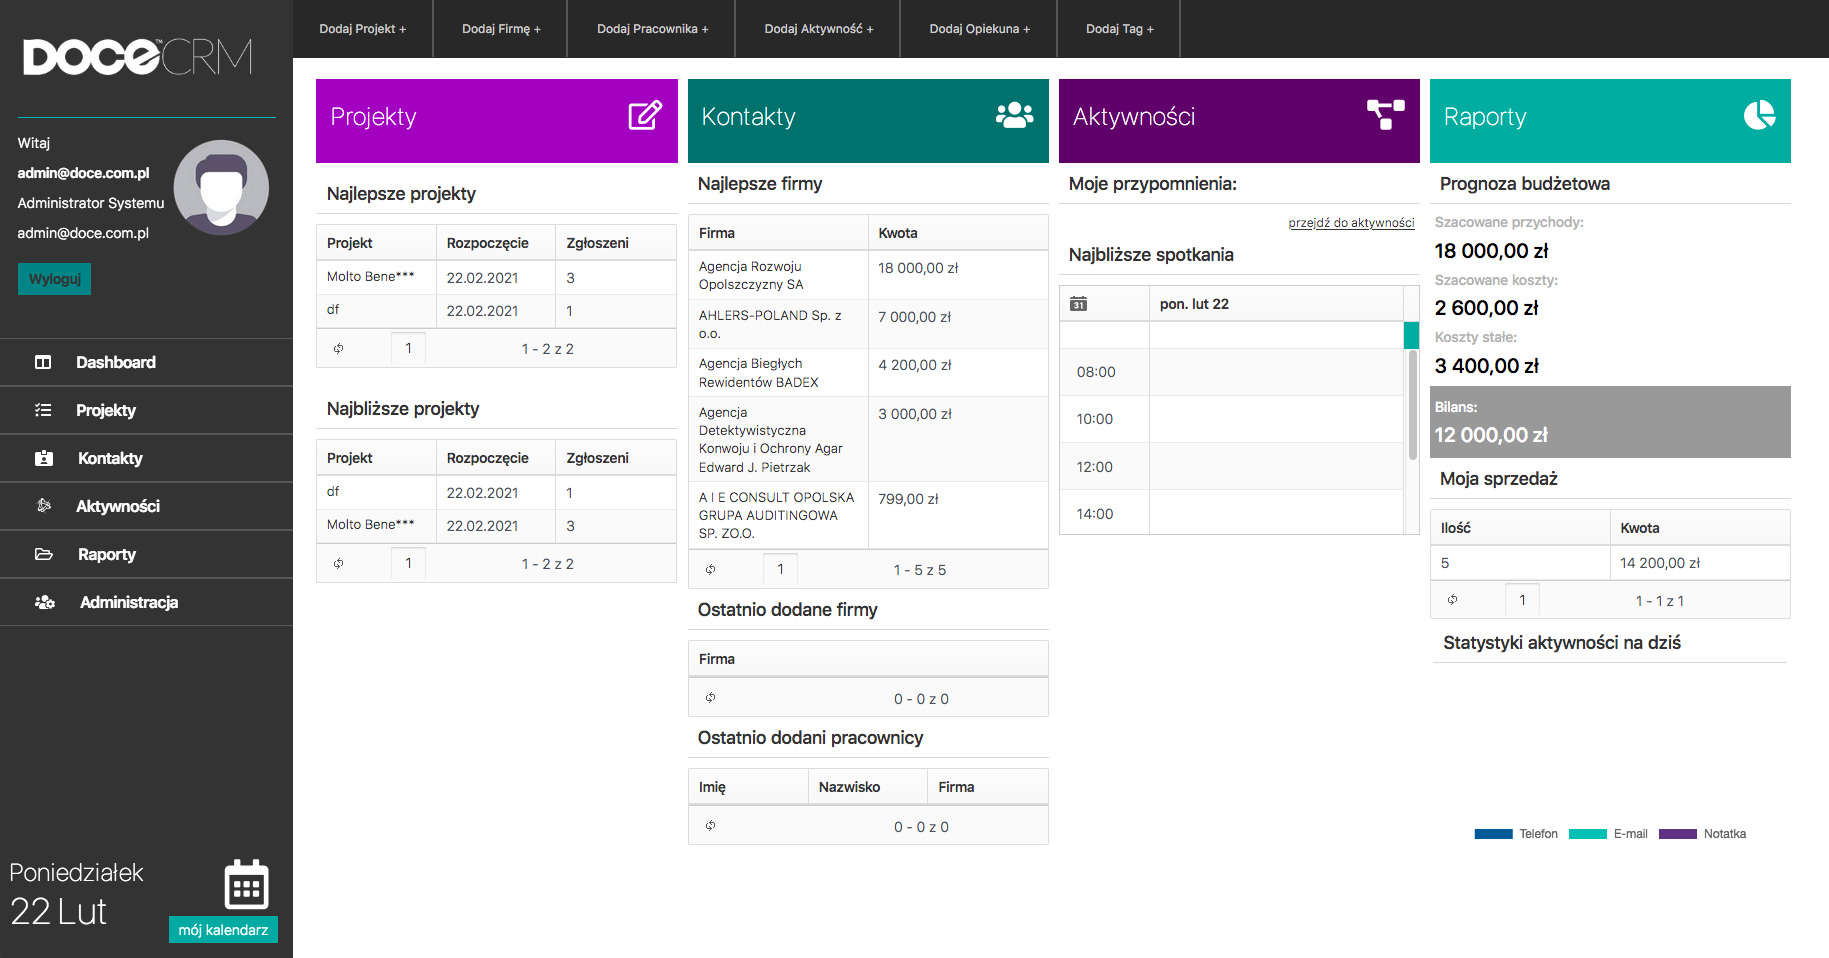Screen dimensions: 1829x958
Task: Open Administracja in the sidebar
Action: coord(129,602)
